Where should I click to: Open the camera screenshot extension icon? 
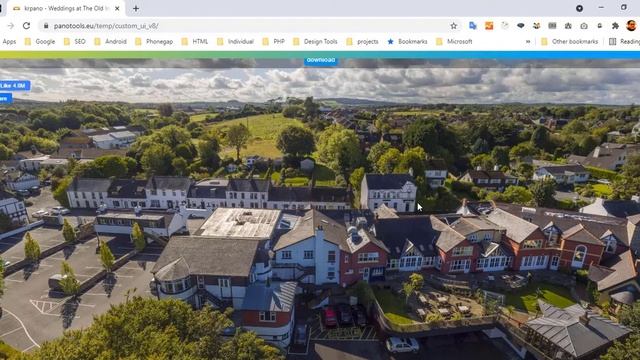584,26
